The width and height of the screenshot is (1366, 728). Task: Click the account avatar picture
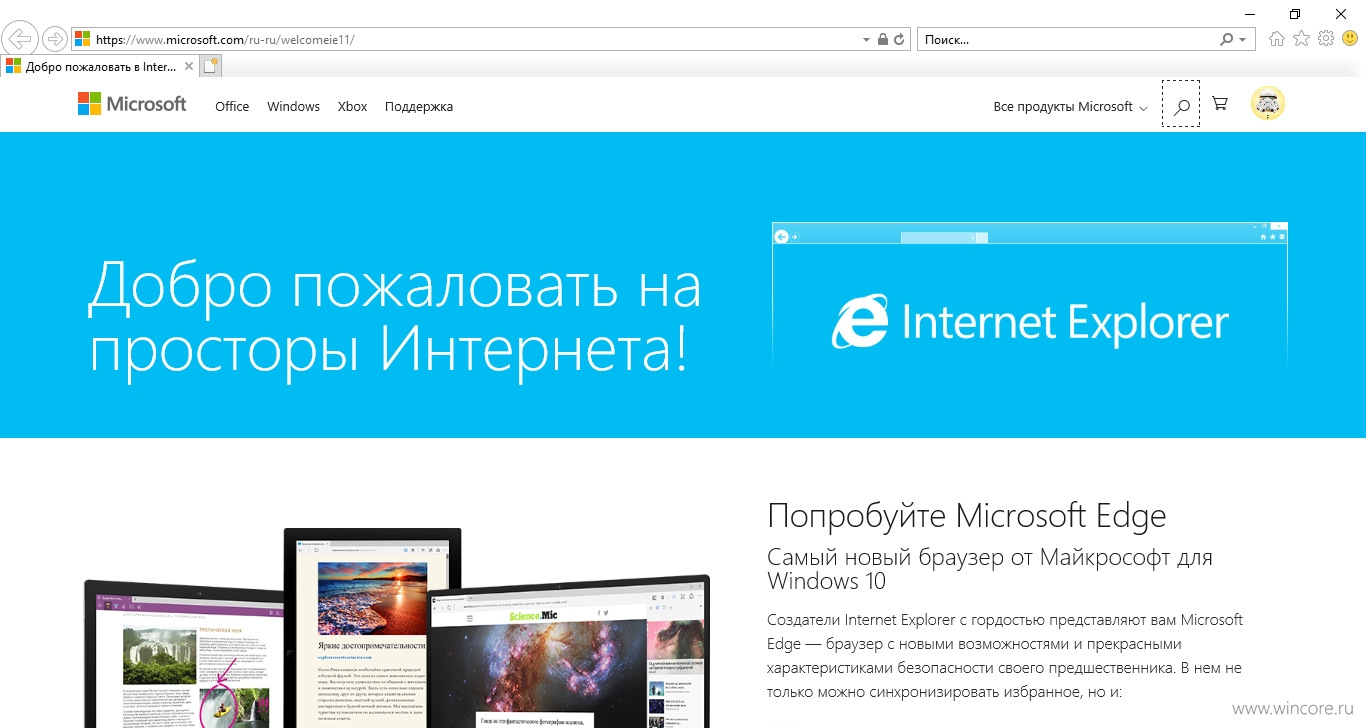click(1268, 104)
